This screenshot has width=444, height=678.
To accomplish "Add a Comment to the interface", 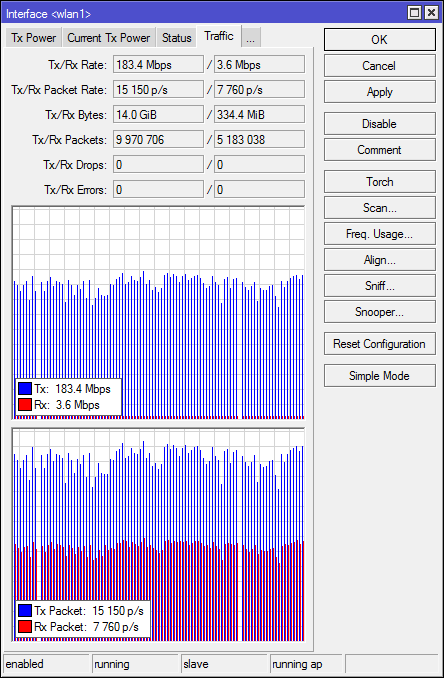I will tap(380, 150).
